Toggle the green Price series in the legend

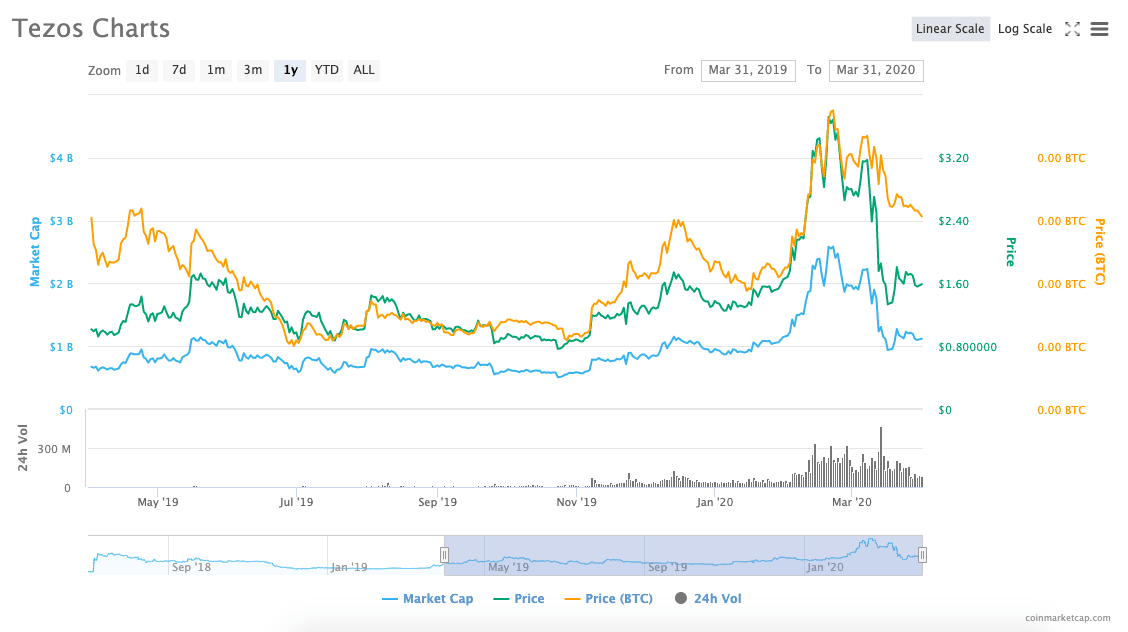(519, 598)
